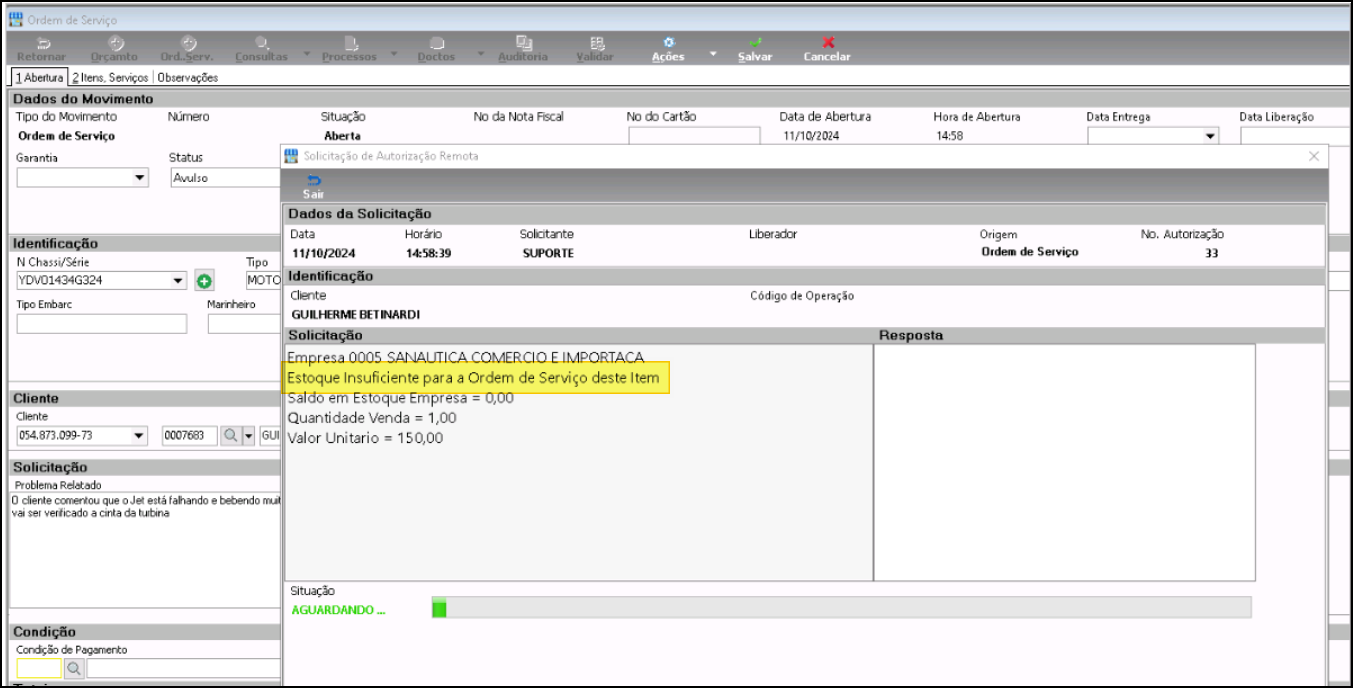Click the Marinheiro input field
Image resolution: width=1353 pixels, height=688 pixels.
coord(244,324)
